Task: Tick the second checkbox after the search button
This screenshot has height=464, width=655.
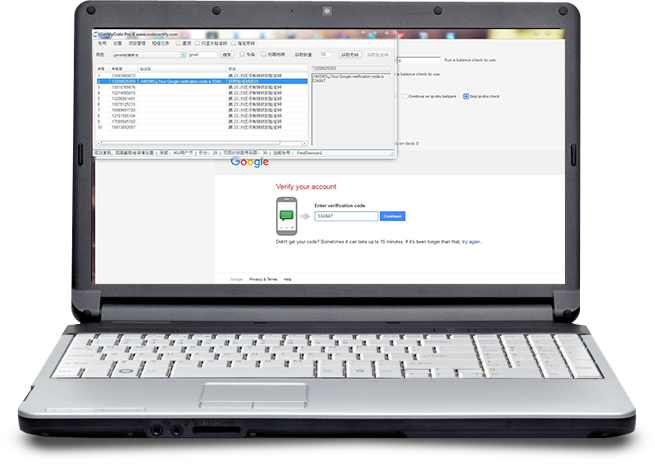Action: (x=264, y=55)
